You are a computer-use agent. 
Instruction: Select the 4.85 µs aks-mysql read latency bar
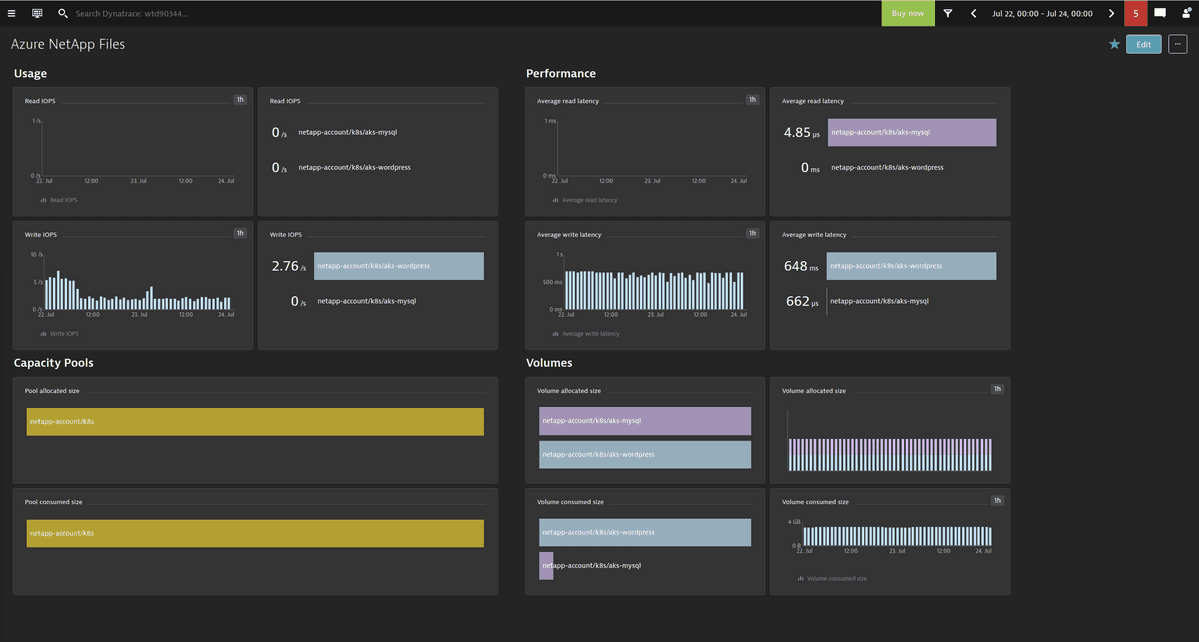click(x=911, y=132)
